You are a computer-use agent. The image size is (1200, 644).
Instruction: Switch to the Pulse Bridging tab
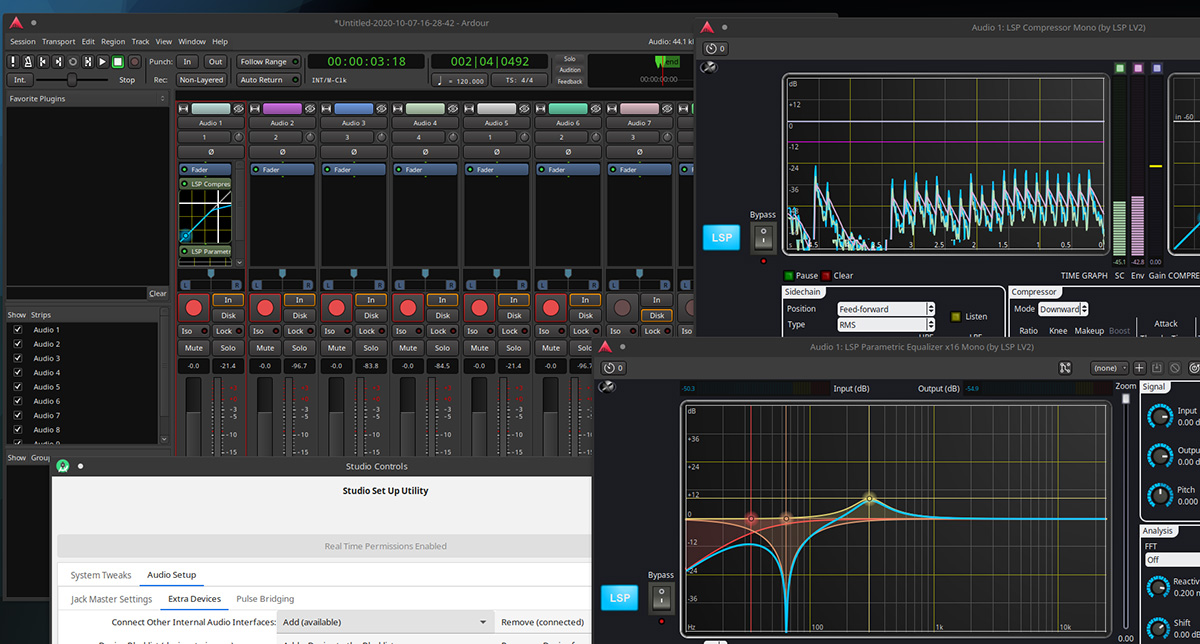coord(265,599)
